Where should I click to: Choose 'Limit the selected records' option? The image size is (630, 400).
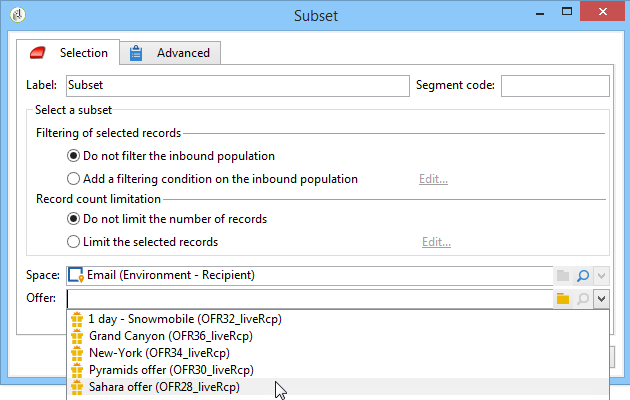73,241
